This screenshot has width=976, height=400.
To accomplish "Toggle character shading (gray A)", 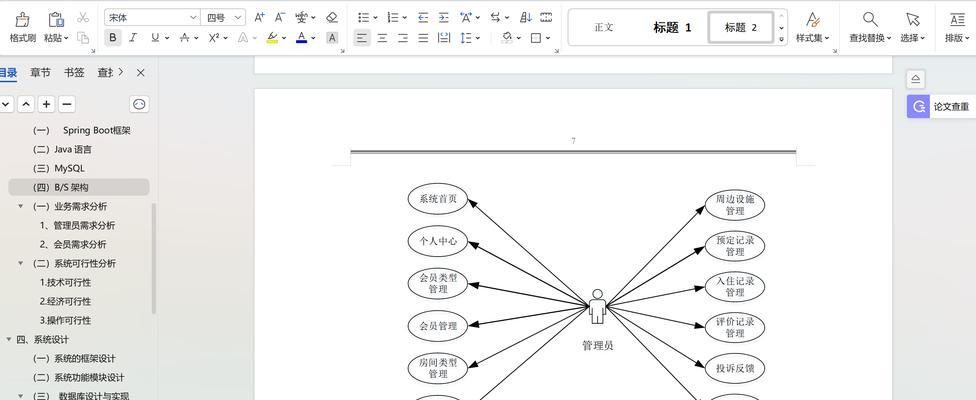I will [332, 38].
